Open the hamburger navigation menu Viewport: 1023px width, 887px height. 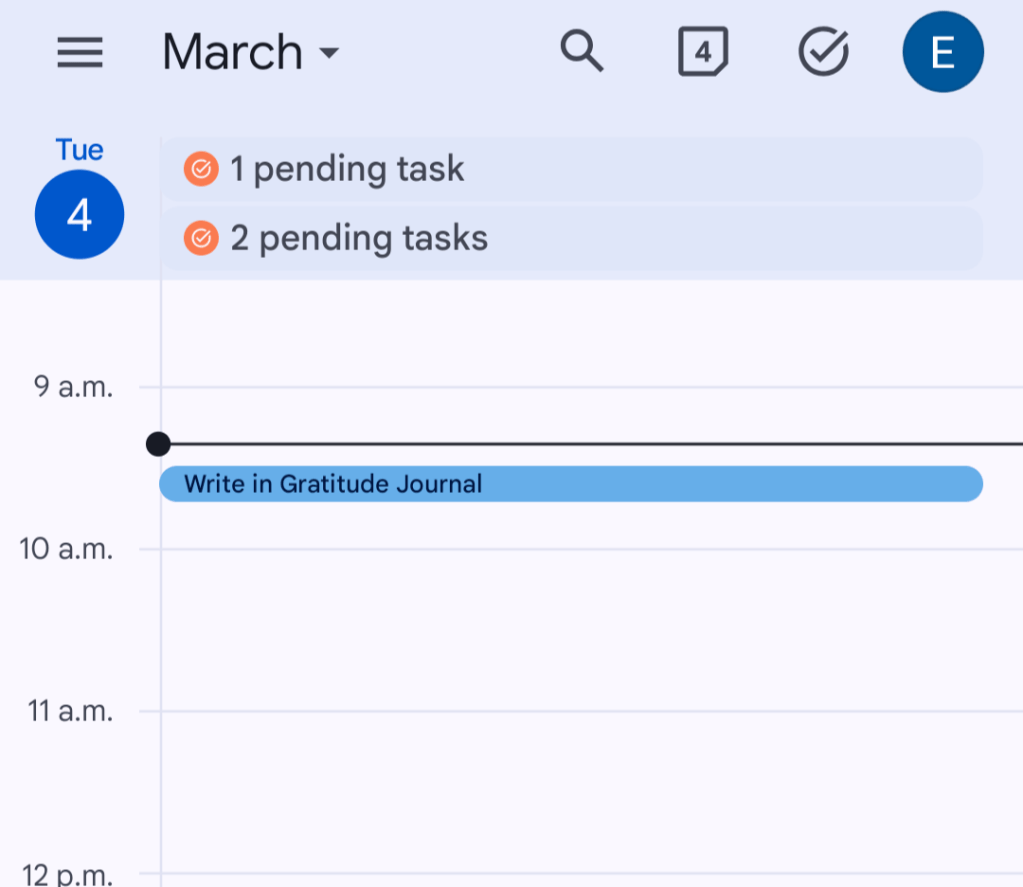[80, 52]
